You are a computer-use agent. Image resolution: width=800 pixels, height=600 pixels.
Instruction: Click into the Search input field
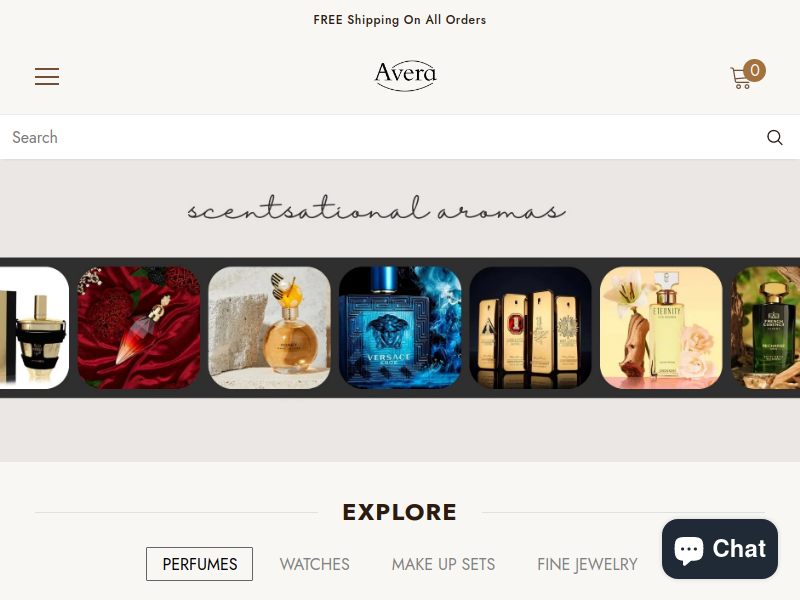click(x=383, y=137)
